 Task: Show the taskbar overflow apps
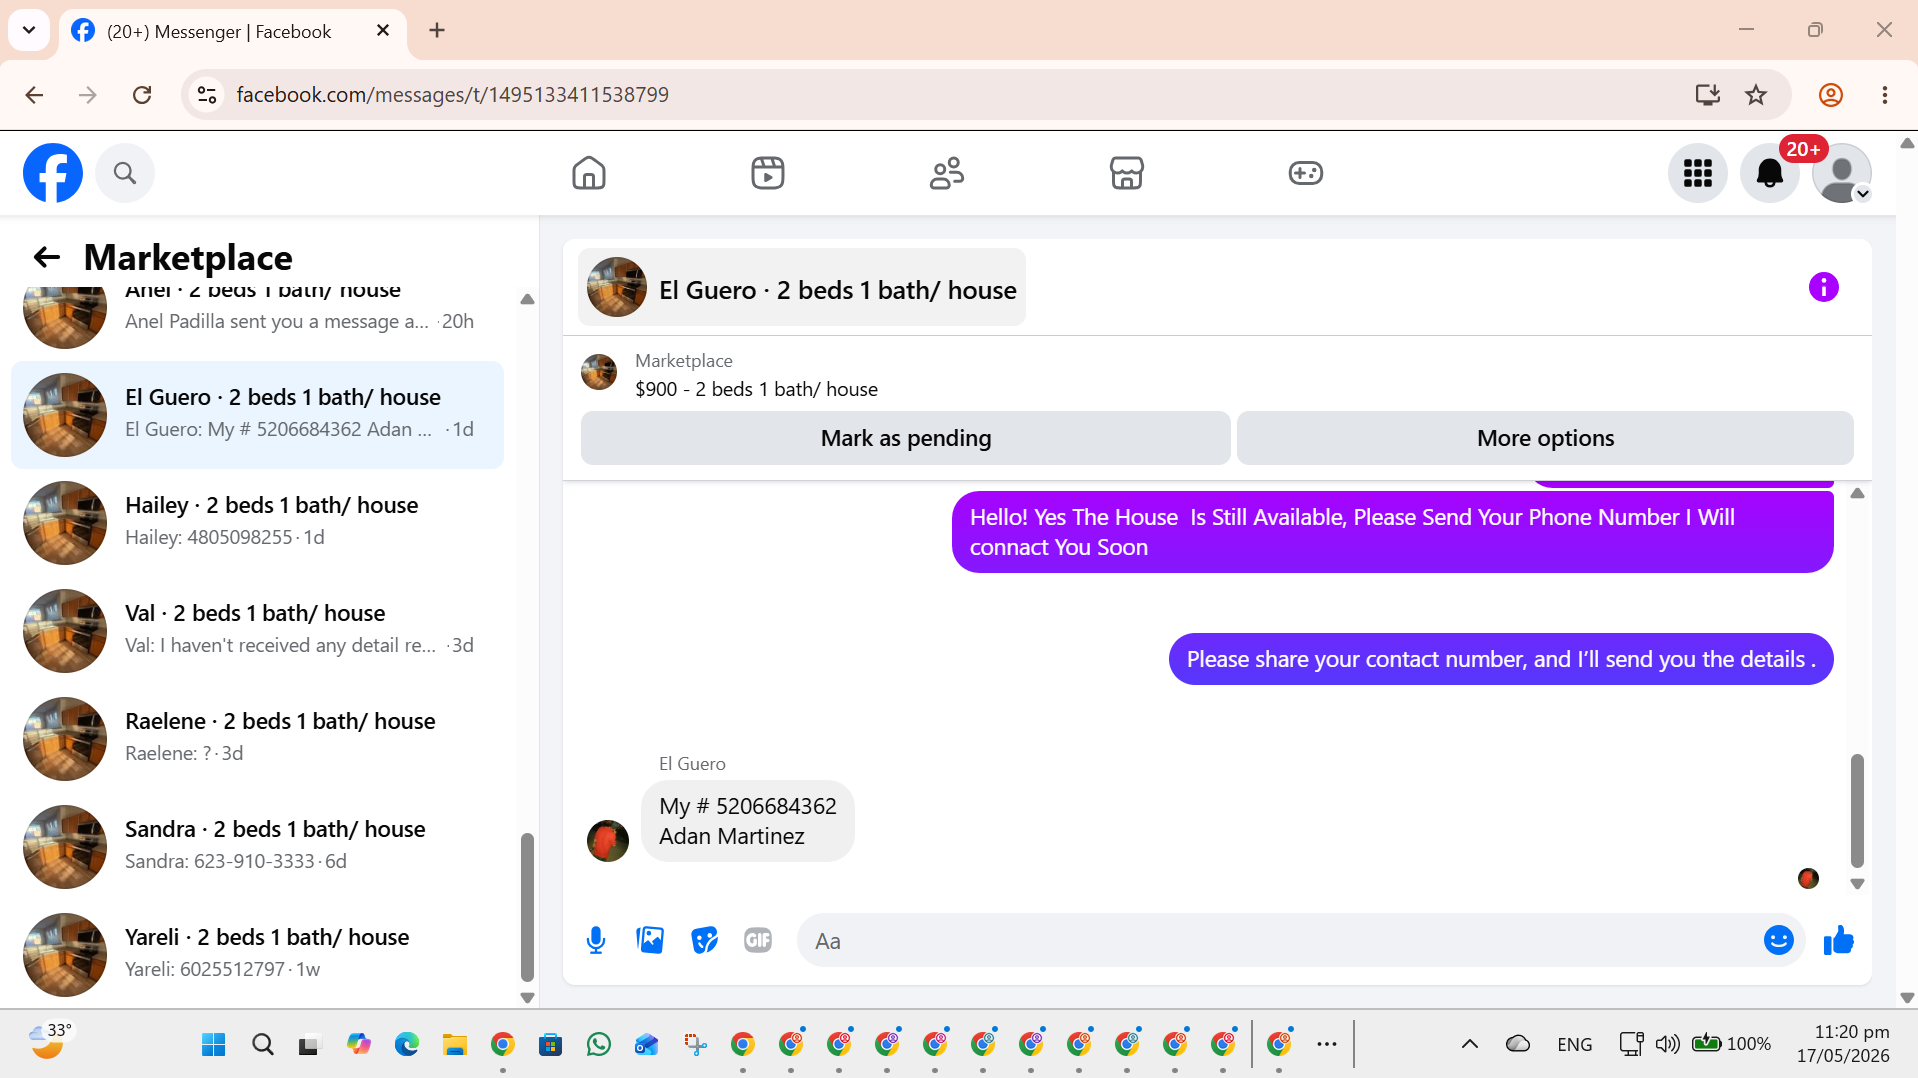click(1327, 1045)
